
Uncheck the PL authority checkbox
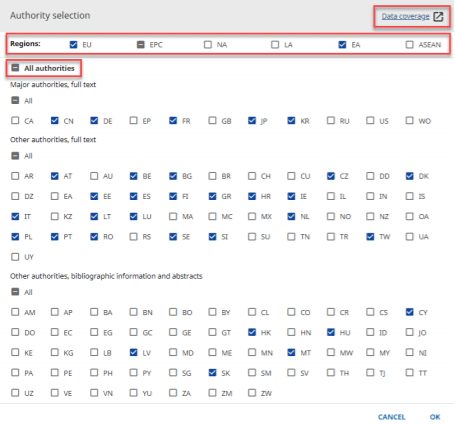[x=15, y=236]
